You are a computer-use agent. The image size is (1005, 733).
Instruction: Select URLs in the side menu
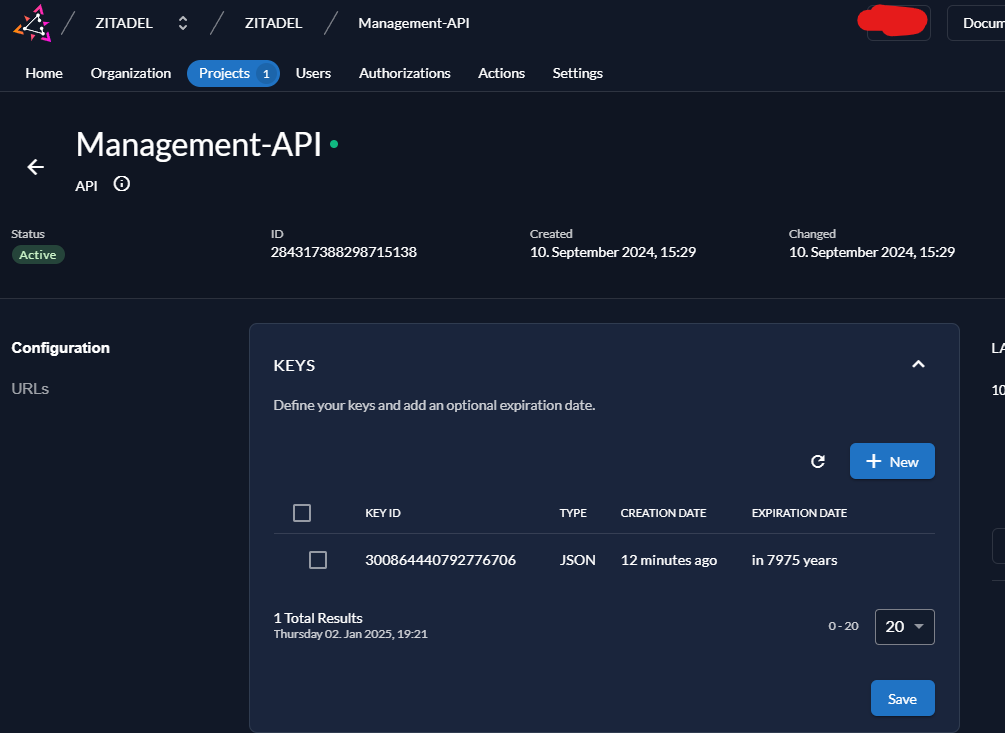[x=30, y=388]
